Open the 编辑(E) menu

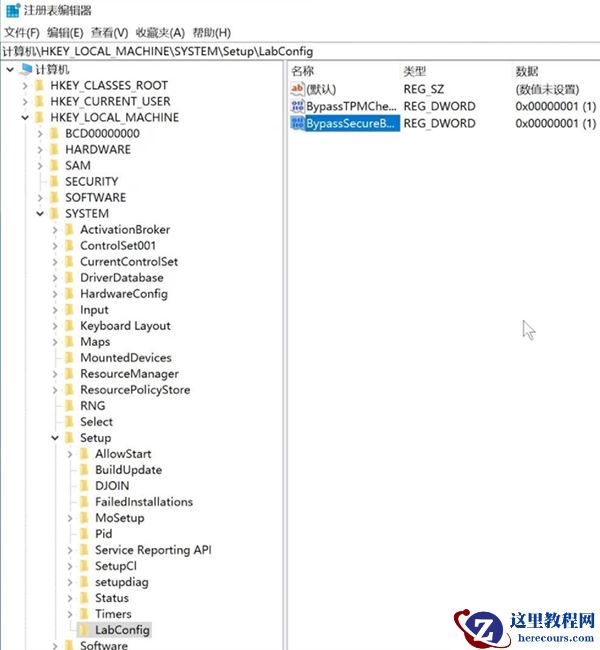click(65, 33)
